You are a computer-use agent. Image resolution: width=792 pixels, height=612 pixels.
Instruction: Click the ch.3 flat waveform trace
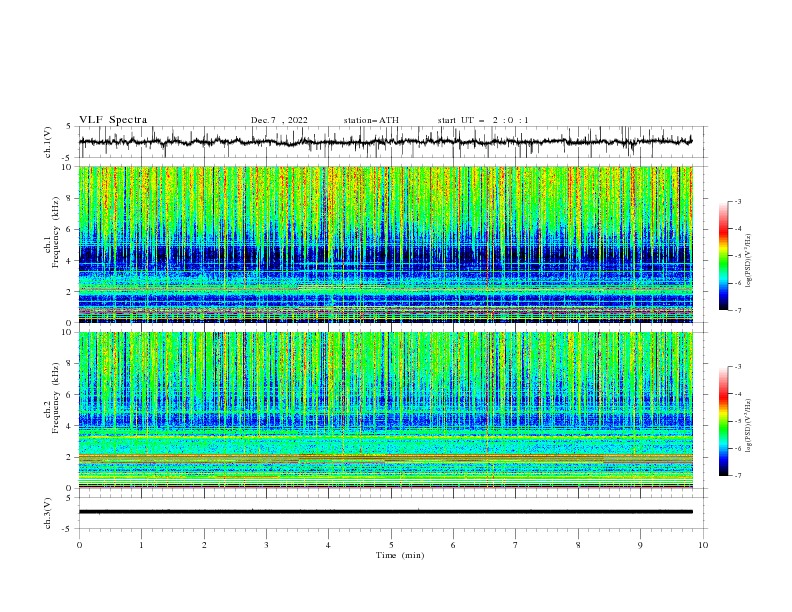[385, 512]
